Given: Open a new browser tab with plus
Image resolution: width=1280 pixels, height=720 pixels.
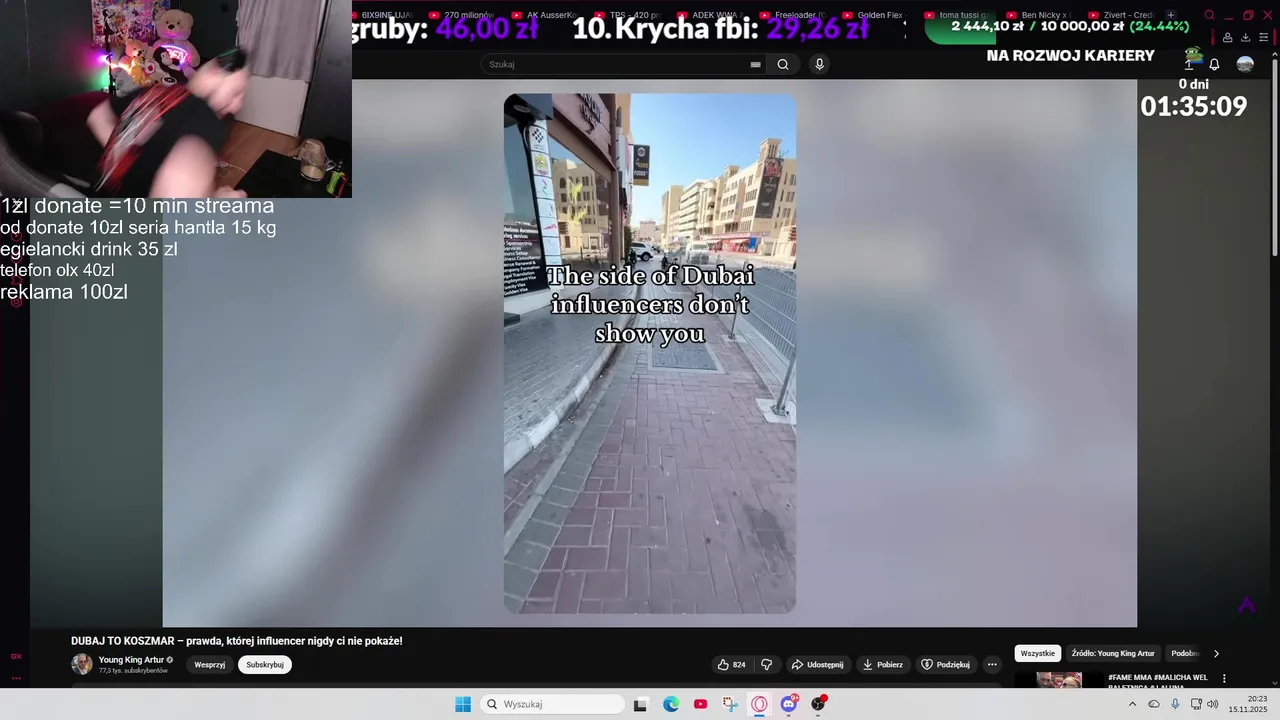Looking at the screenshot, I should coord(1171,15).
